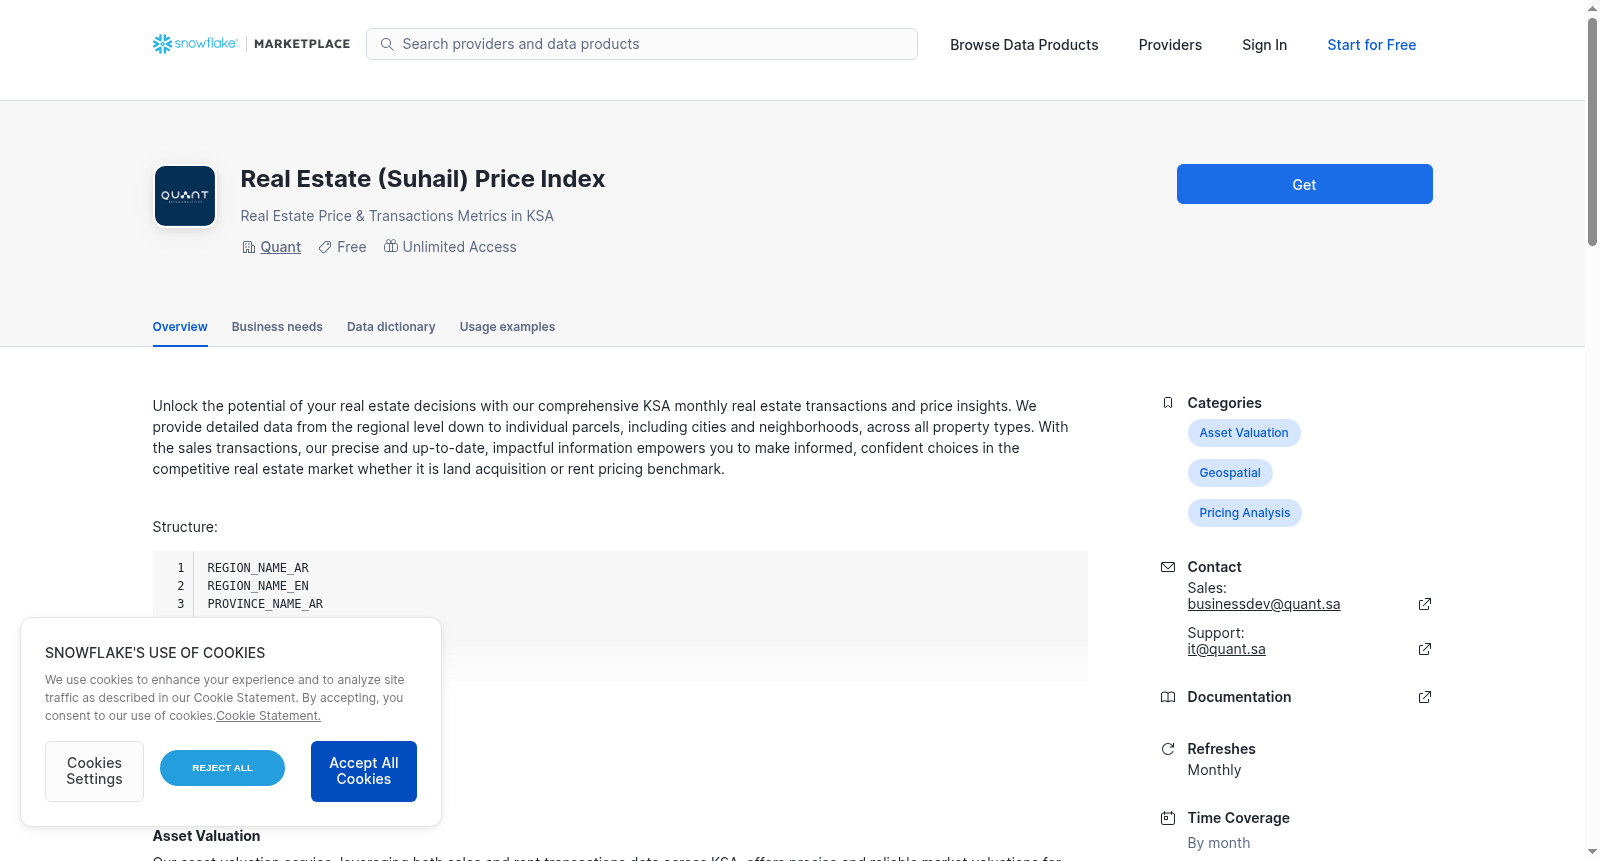Click the Structure: label
The width and height of the screenshot is (1600, 861).
pos(185,527)
